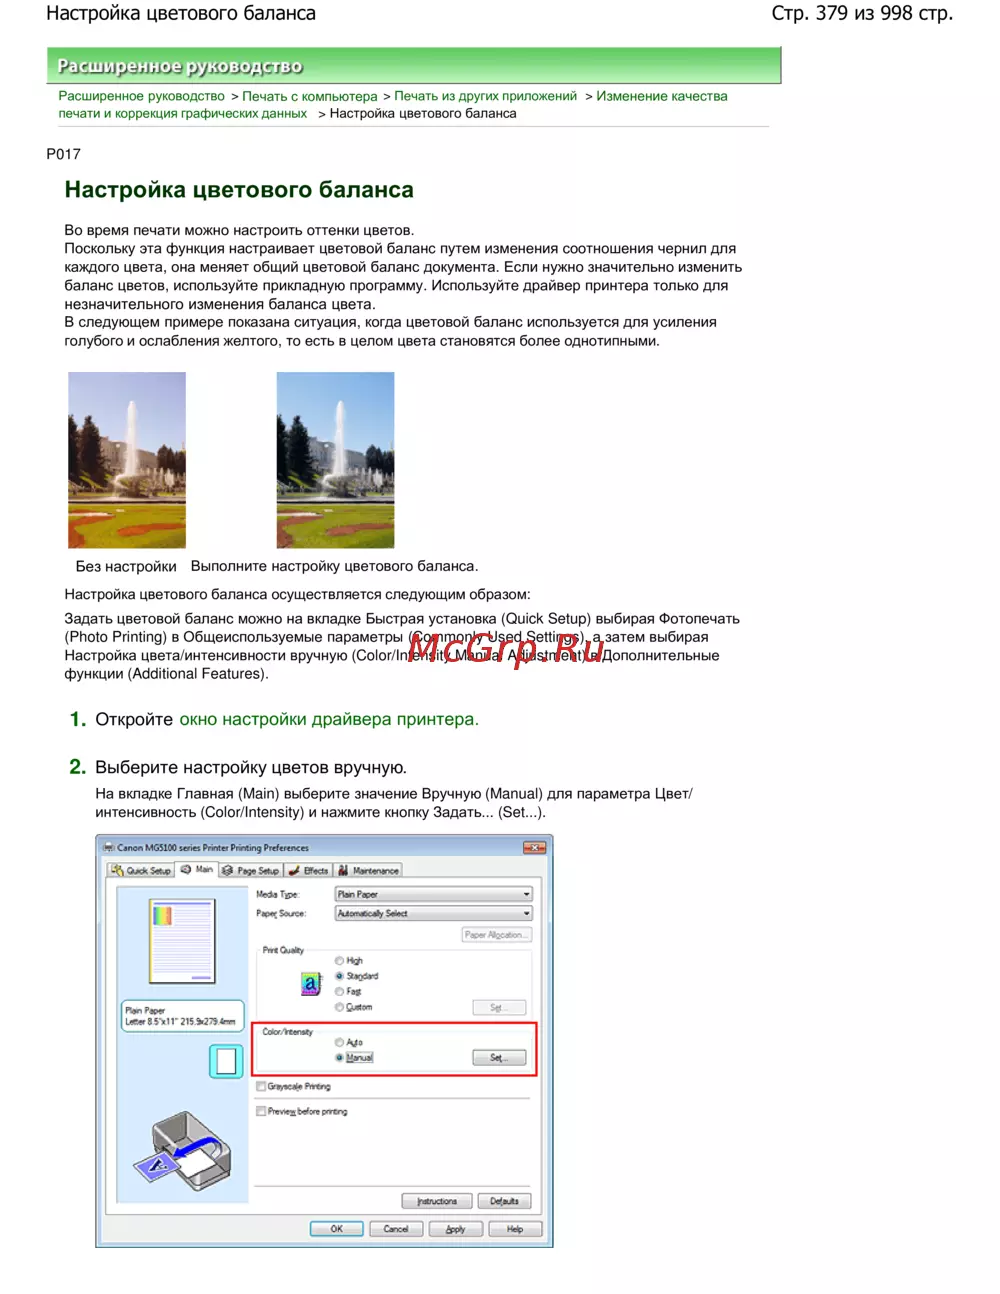
Task: Click the Instructions button
Action: pyautogui.click(x=437, y=1201)
